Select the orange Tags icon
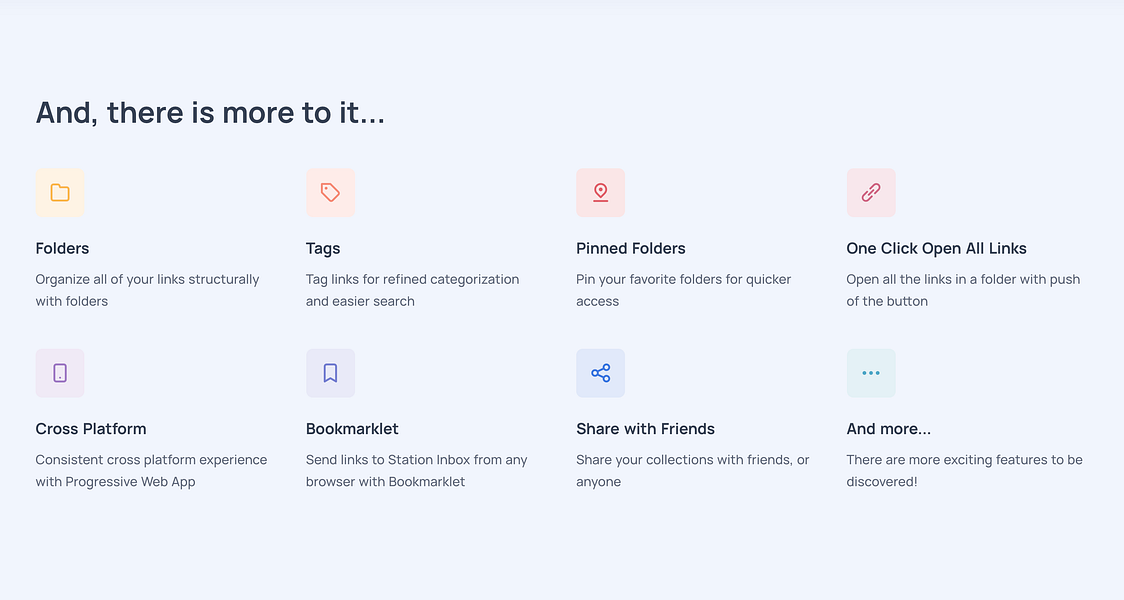The height and width of the screenshot is (600, 1124). (x=330, y=193)
